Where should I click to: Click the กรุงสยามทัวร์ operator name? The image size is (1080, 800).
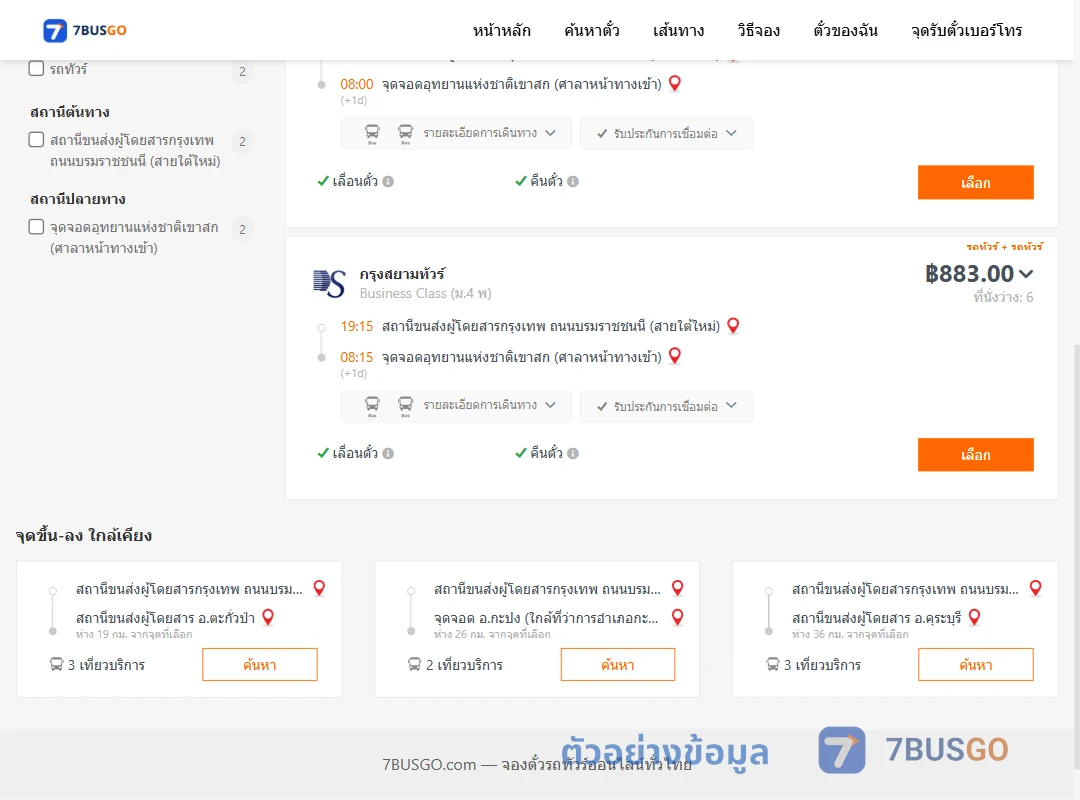[402, 274]
